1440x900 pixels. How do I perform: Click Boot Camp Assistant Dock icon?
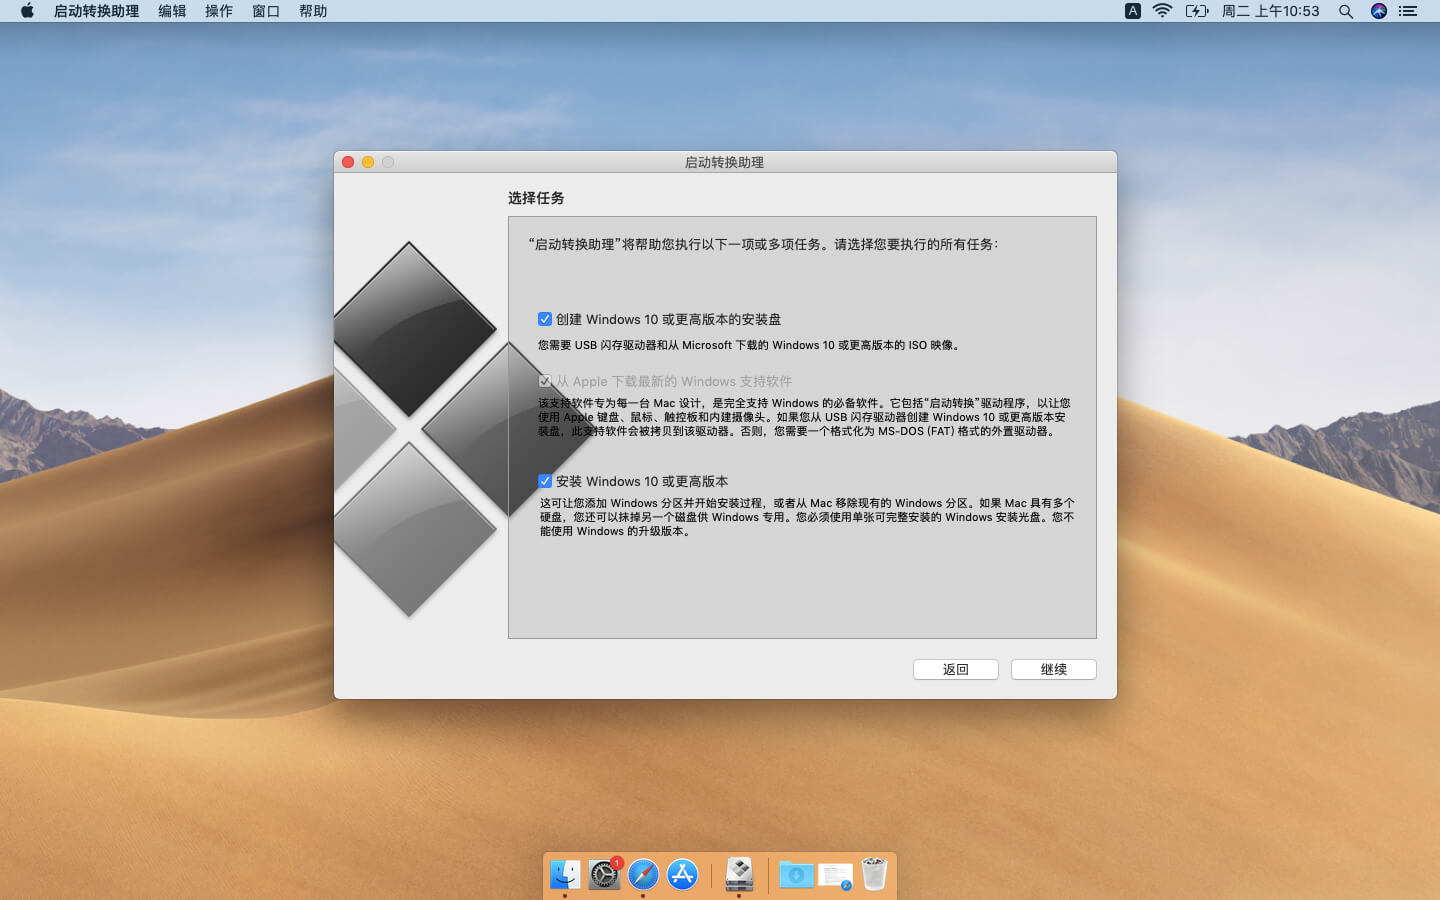click(x=739, y=874)
